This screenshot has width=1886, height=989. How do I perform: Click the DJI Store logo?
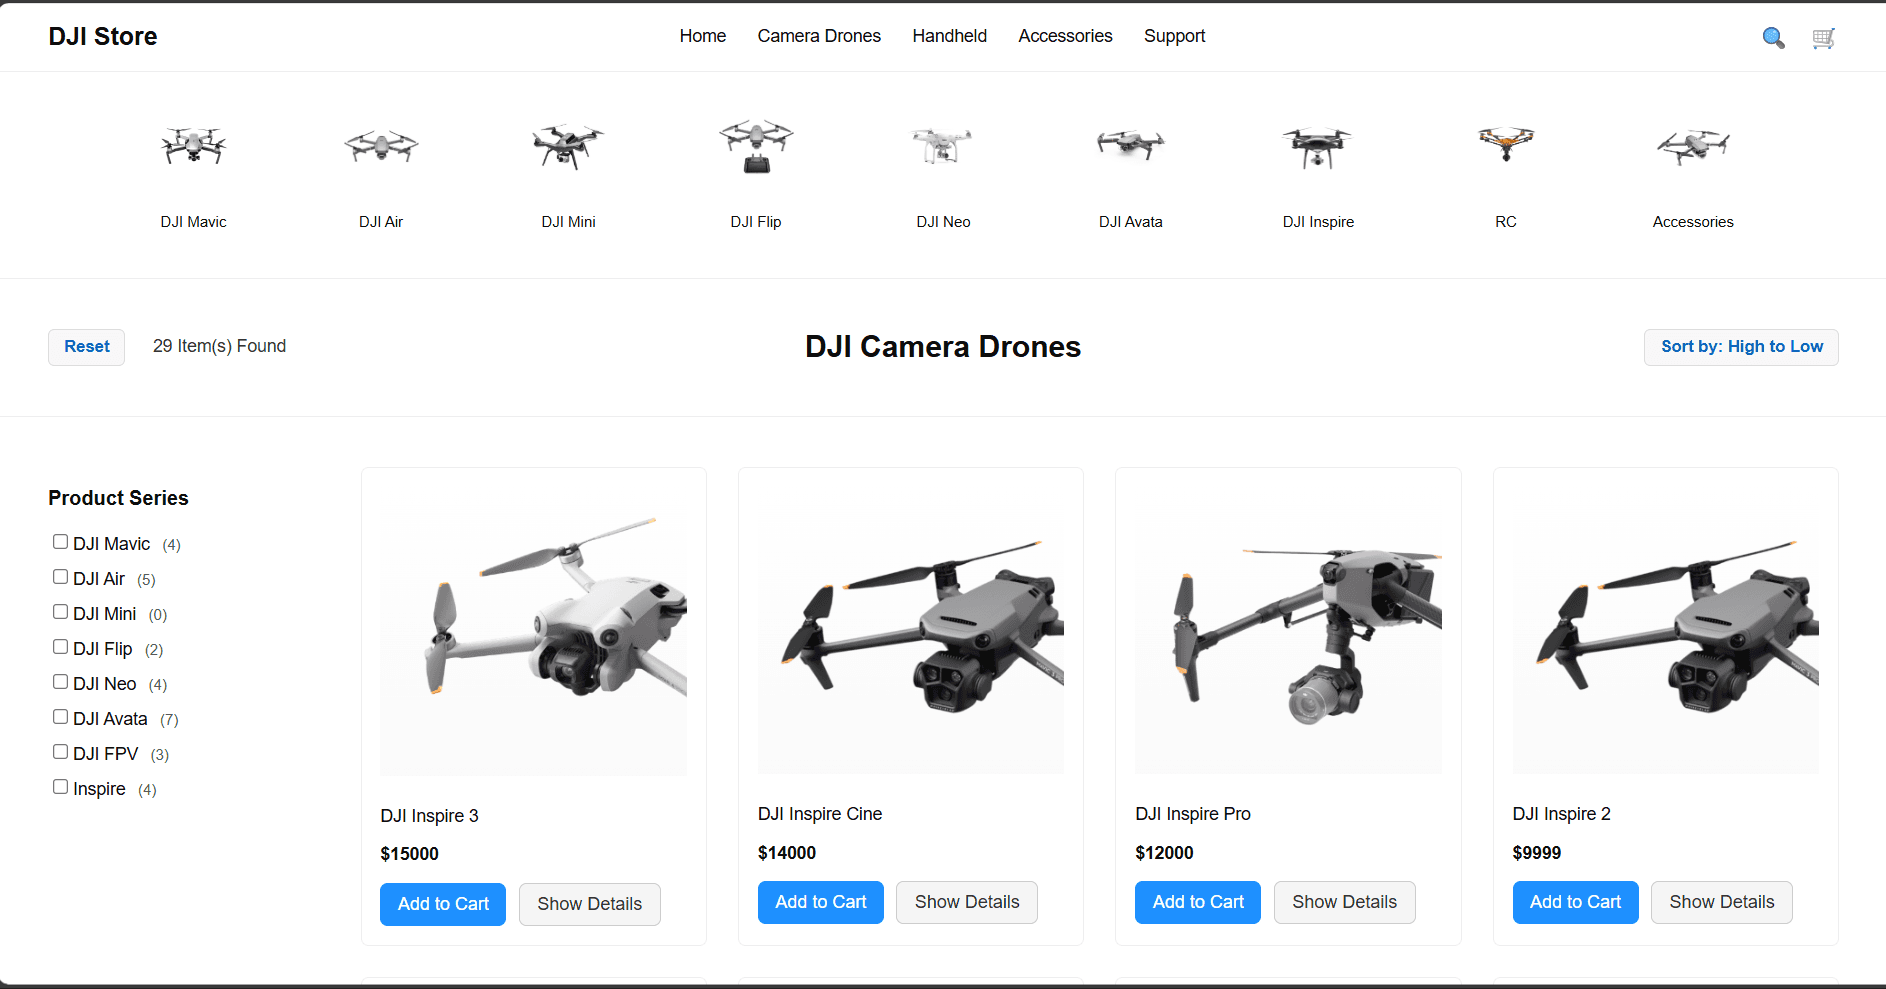tap(103, 36)
